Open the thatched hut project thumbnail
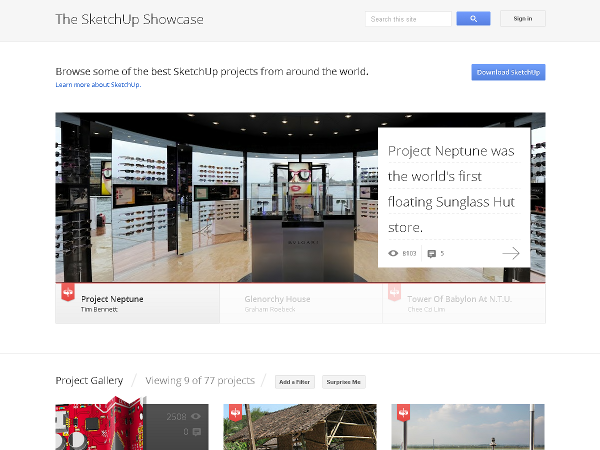The width and height of the screenshot is (600, 450). (300, 427)
